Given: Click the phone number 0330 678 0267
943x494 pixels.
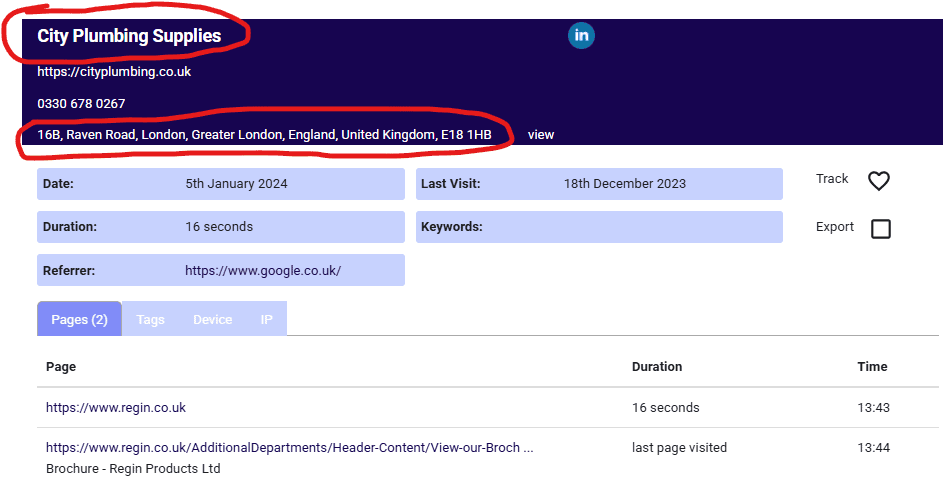Looking at the screenshot, I should (x=81, y=103).
